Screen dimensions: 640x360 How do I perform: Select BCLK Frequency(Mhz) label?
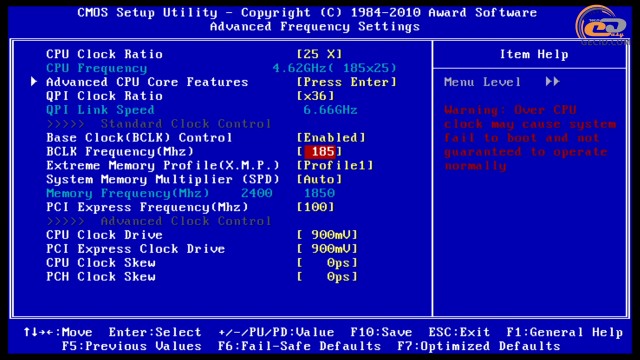(x=120, y=151)
